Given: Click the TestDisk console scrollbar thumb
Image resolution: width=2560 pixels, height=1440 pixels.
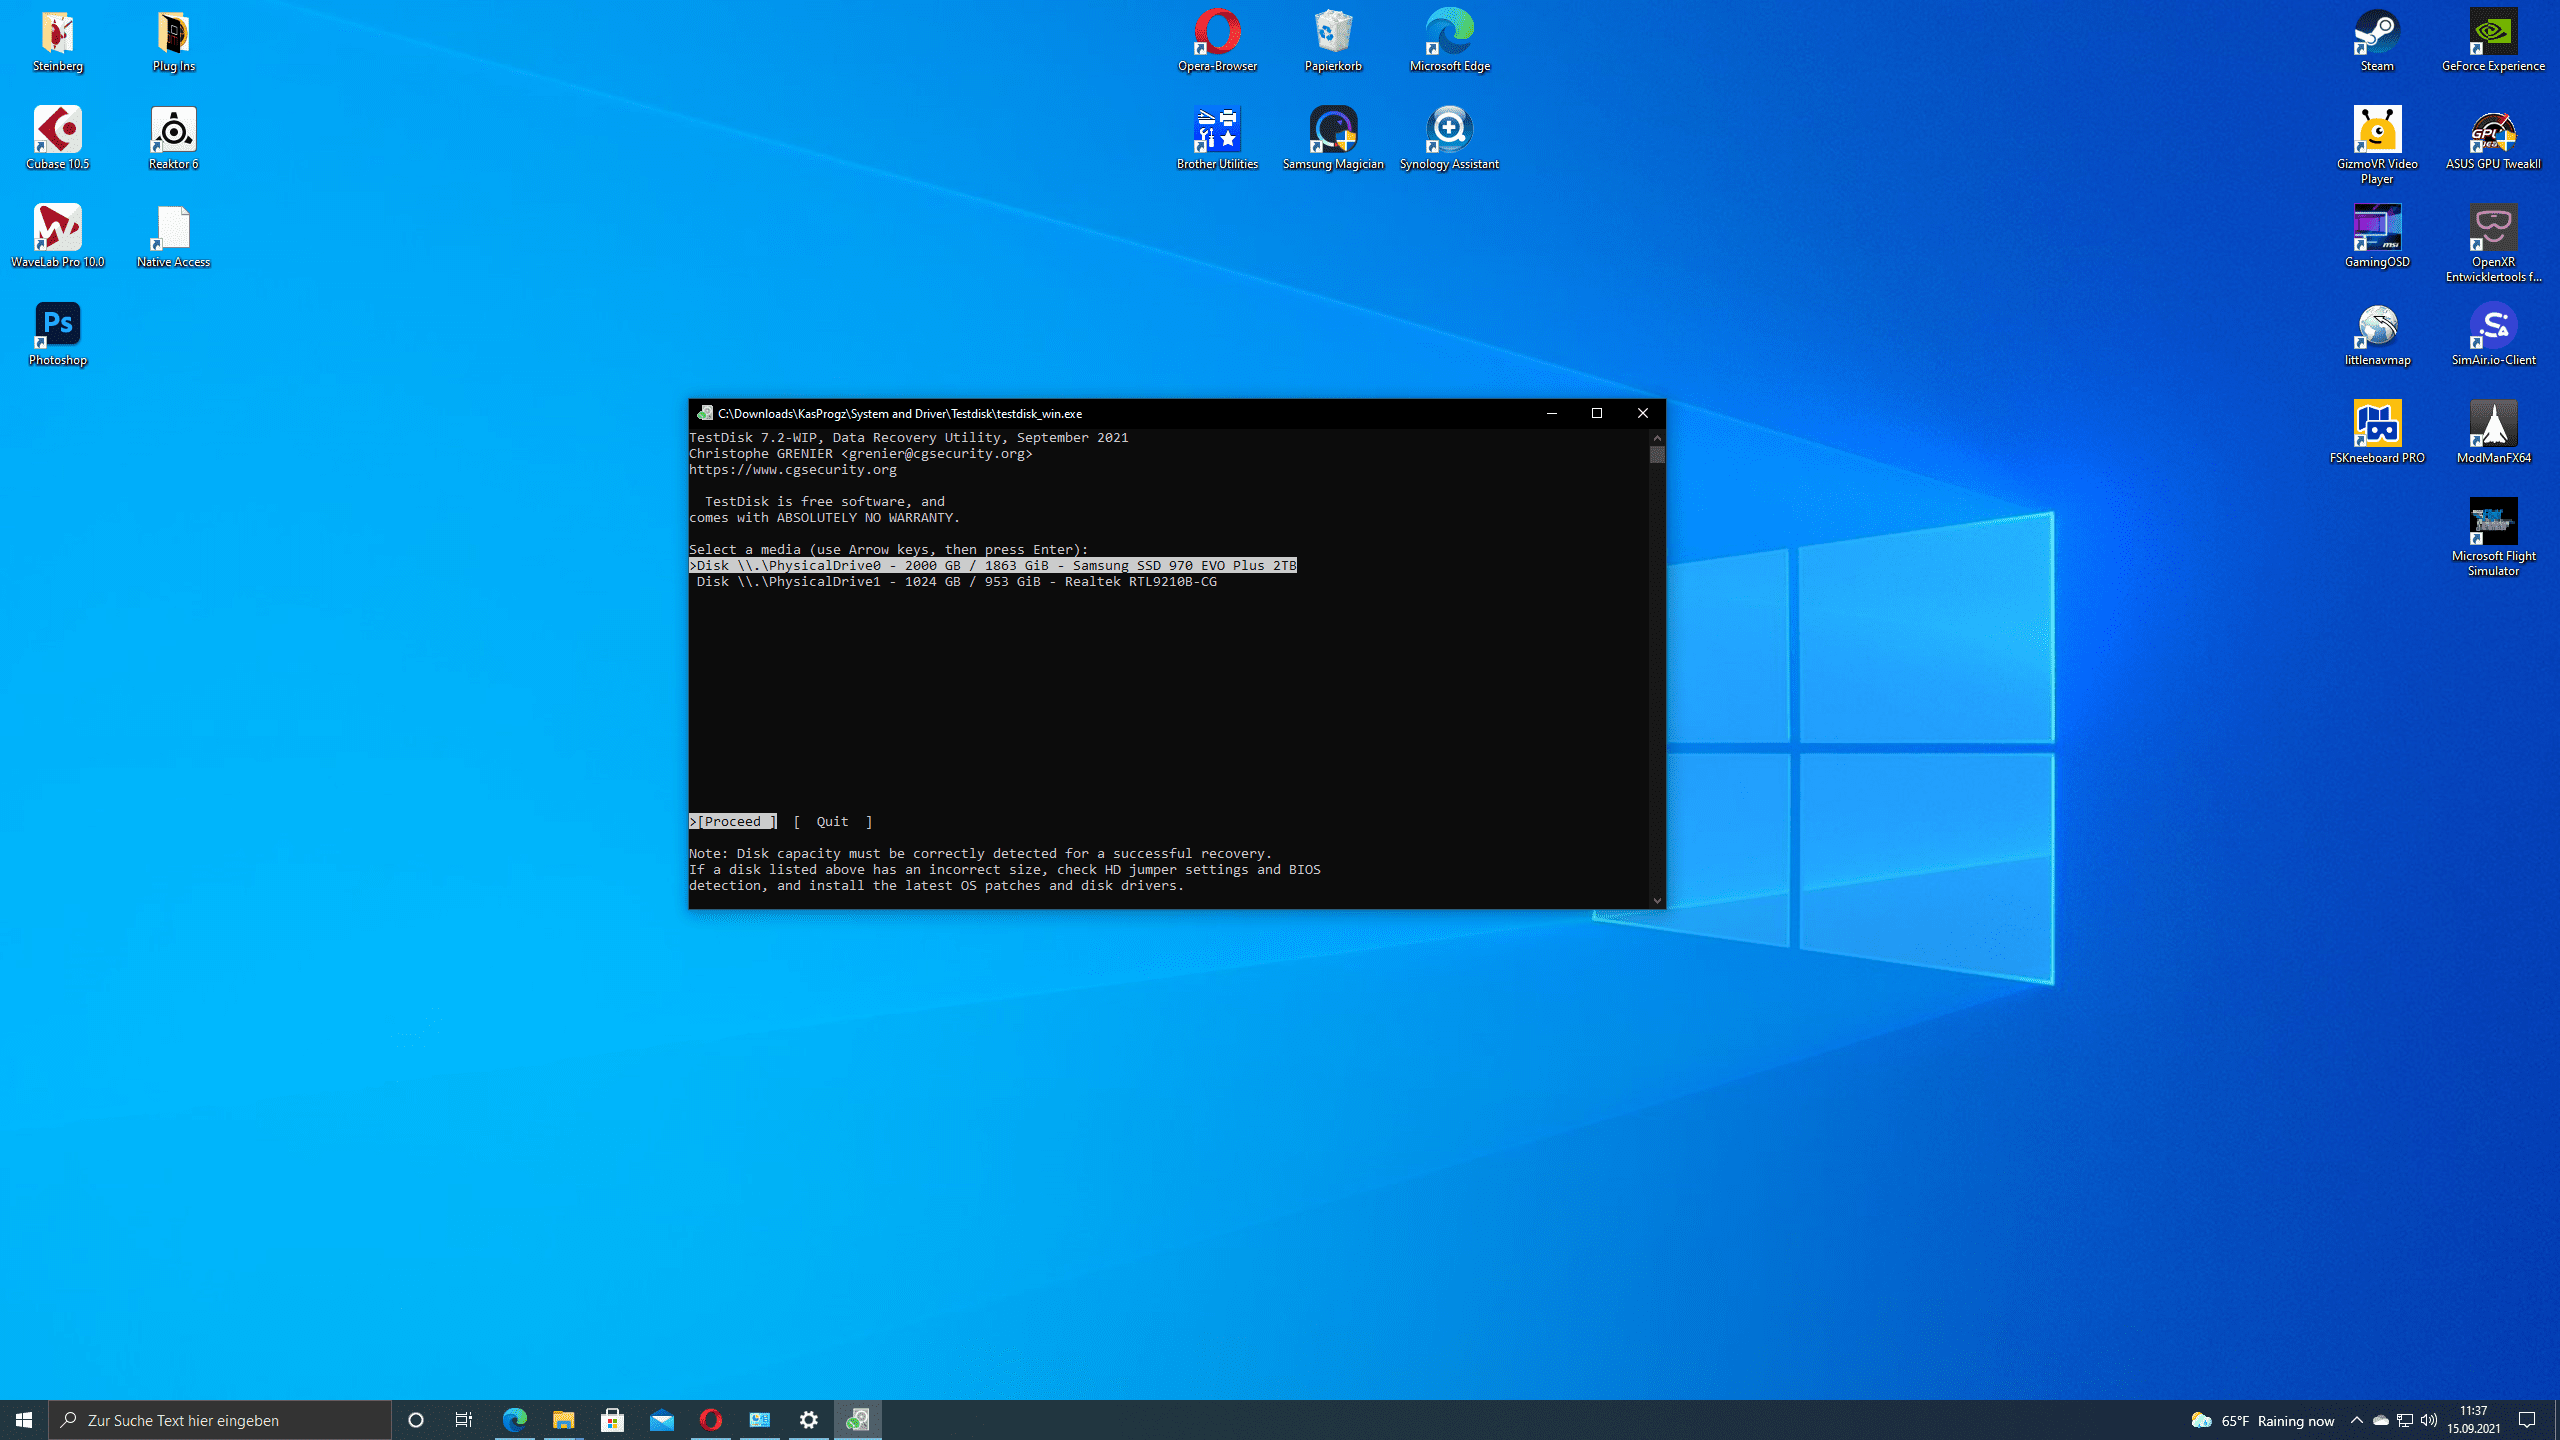Looking at the screenshot, I should coord(1657,454).
